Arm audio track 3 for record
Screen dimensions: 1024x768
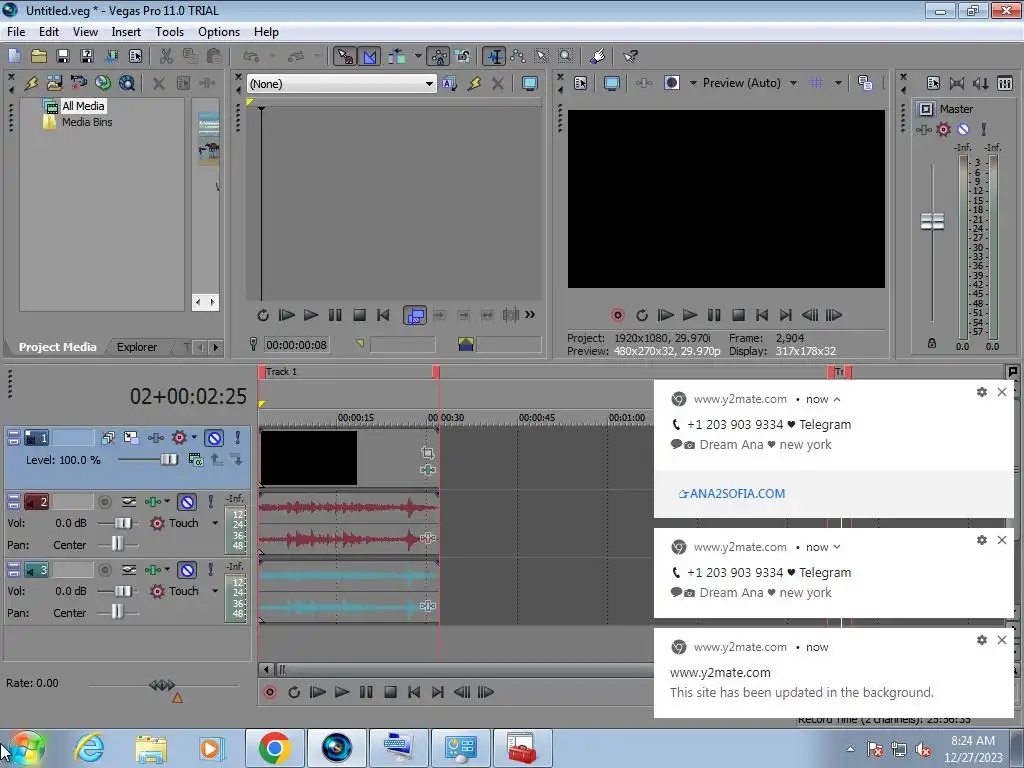(x=104, y=570)
